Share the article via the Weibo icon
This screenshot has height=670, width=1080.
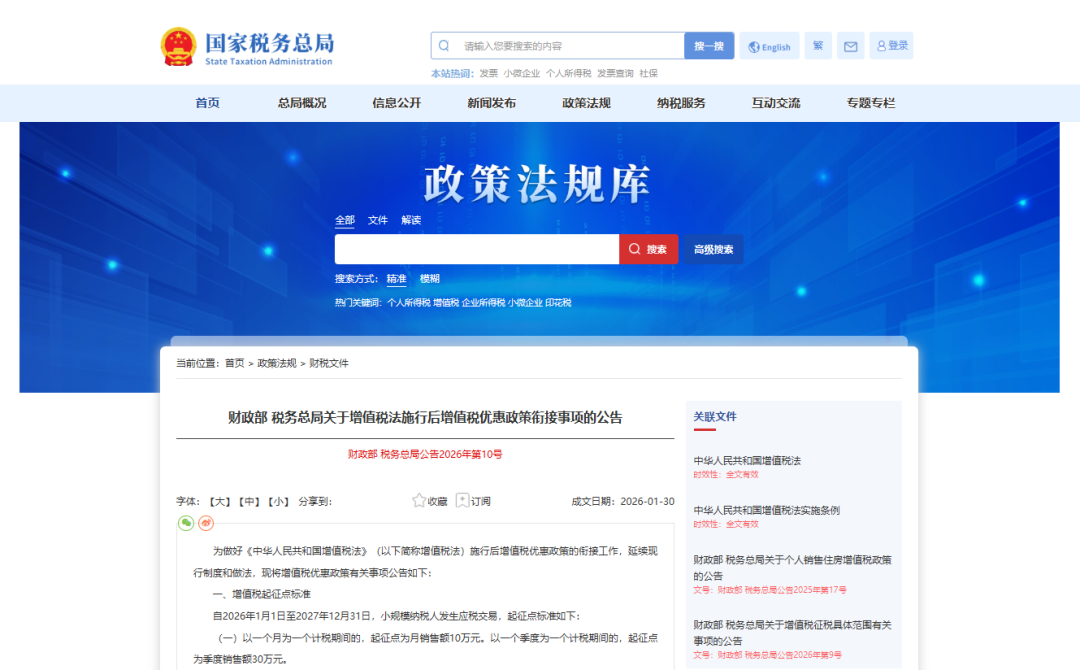206,523
